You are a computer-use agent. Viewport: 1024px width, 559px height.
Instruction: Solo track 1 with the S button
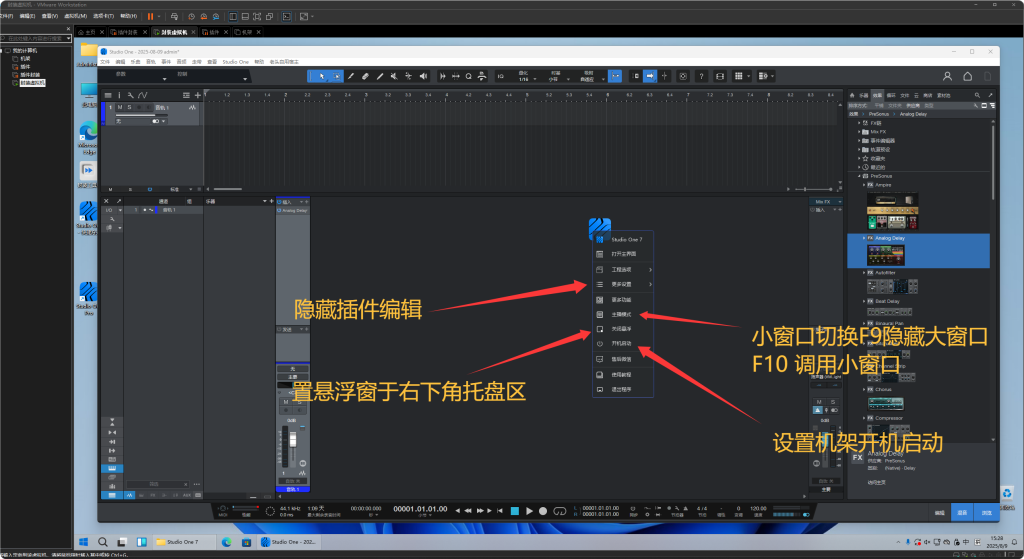[129, 107]
